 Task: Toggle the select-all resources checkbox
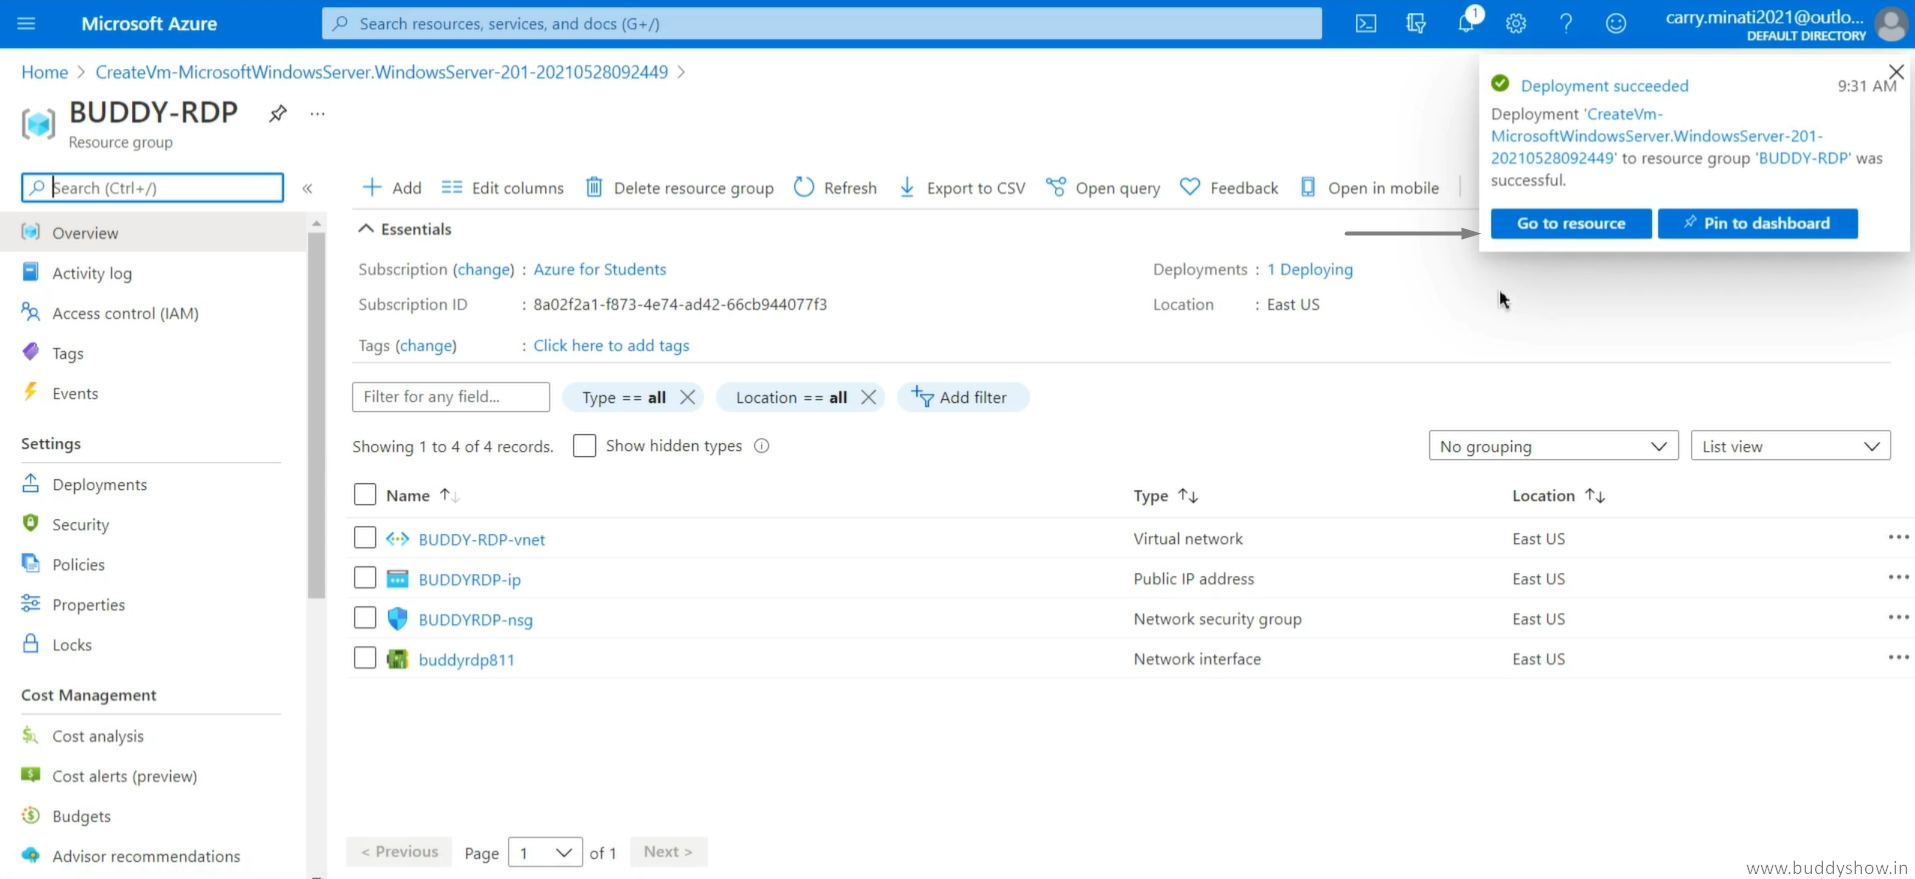tap(365, 495)
